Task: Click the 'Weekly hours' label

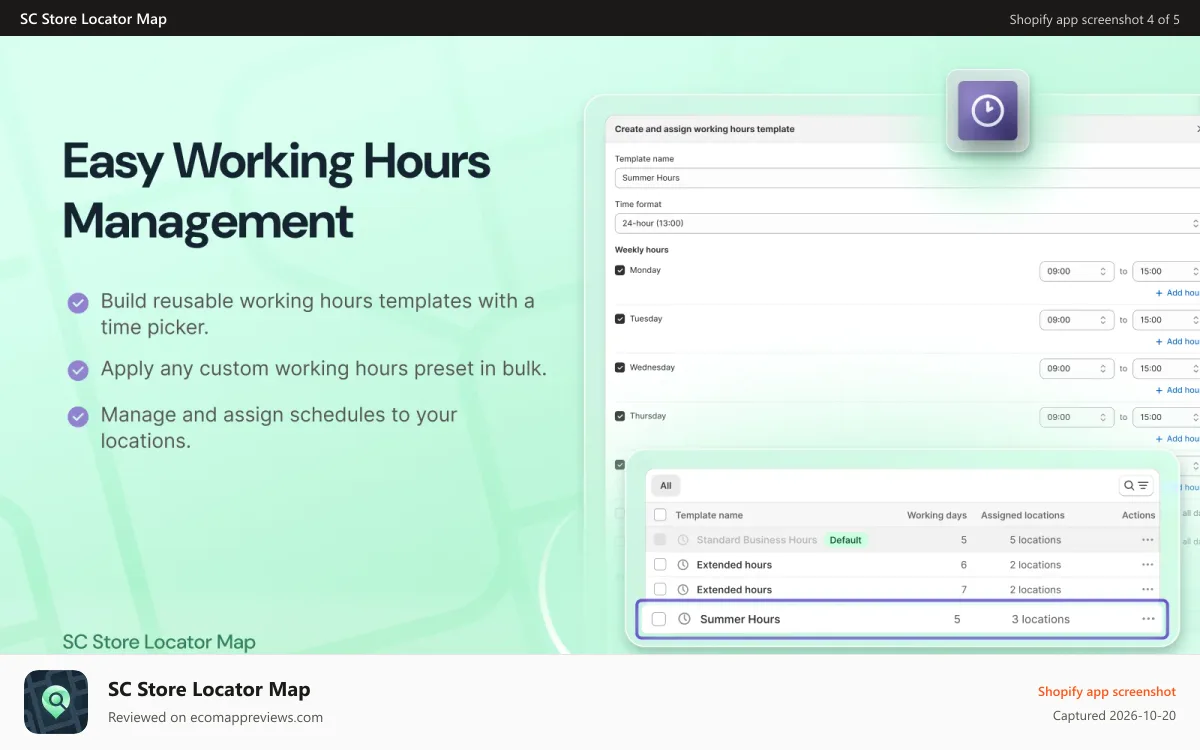Action: tap(642, 250)
